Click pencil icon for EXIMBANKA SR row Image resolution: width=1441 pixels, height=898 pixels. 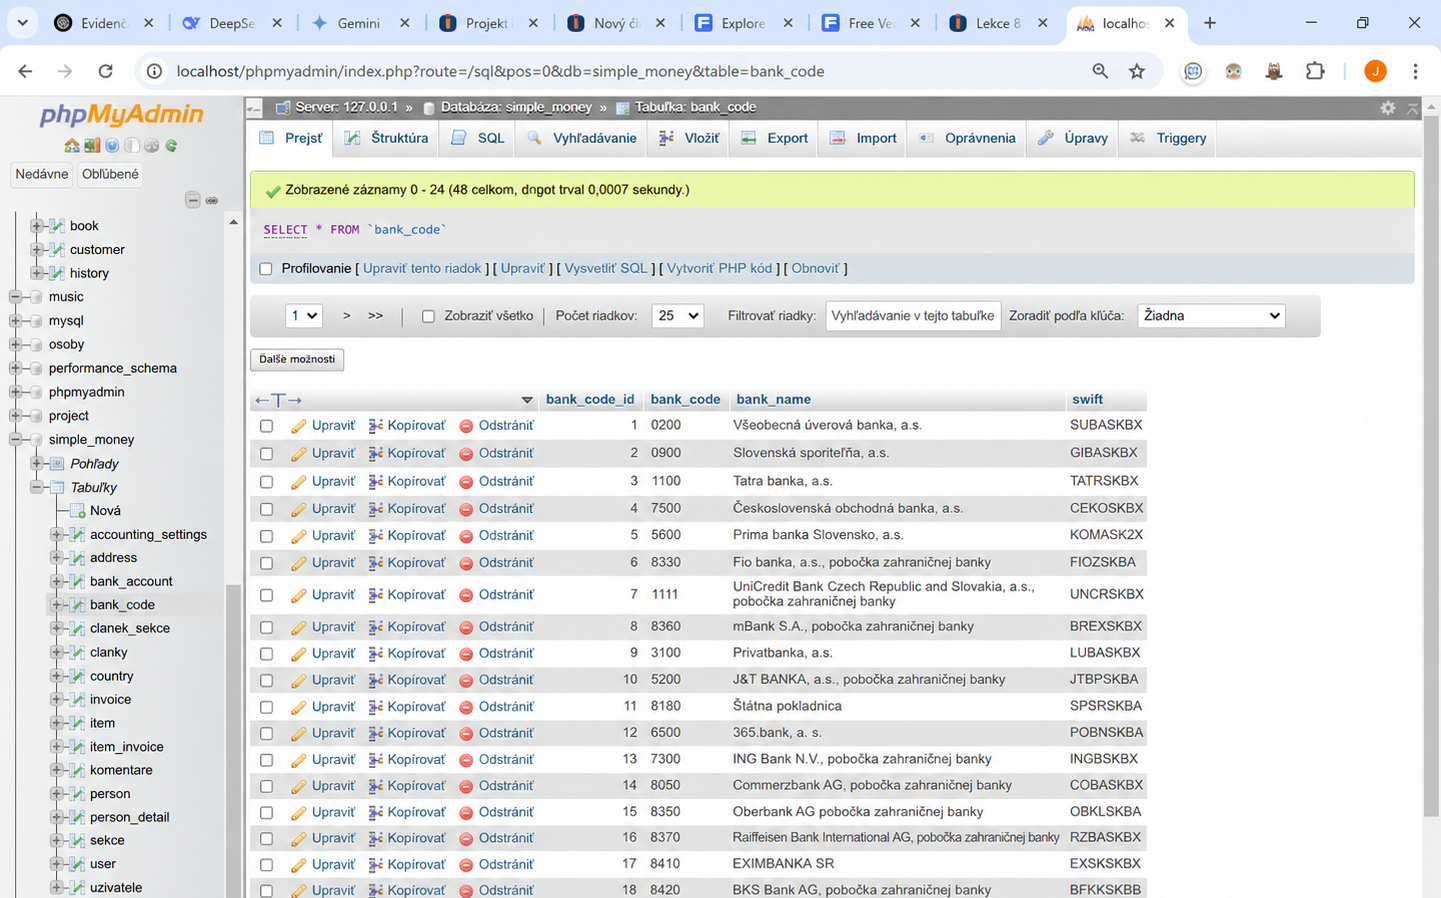[298, 865]
